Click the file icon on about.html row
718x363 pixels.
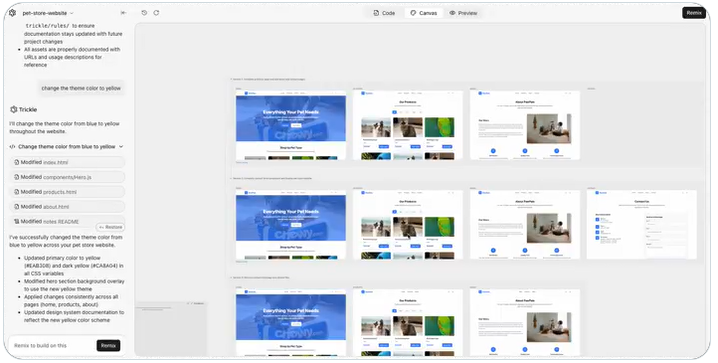tap(16, 206)
